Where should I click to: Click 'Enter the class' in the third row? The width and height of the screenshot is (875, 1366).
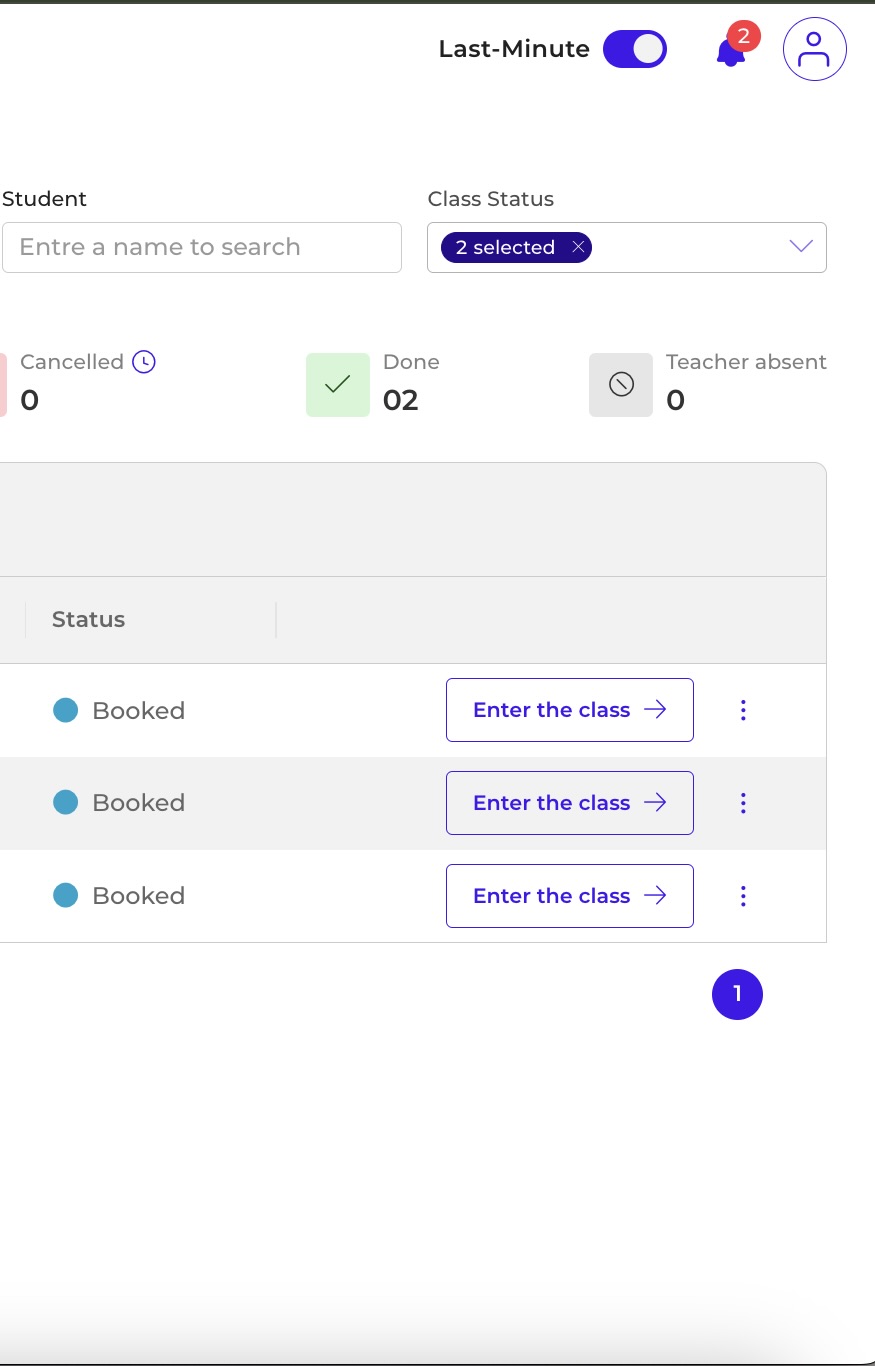[x=570, y=896]
